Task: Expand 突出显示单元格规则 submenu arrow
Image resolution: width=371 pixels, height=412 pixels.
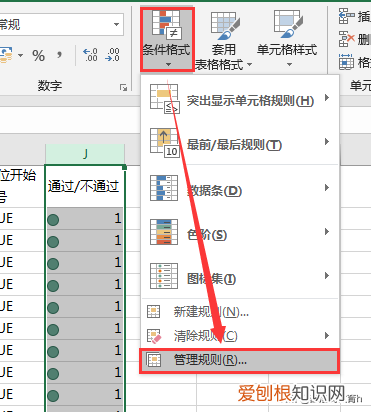Action: [x=327, y=98]
